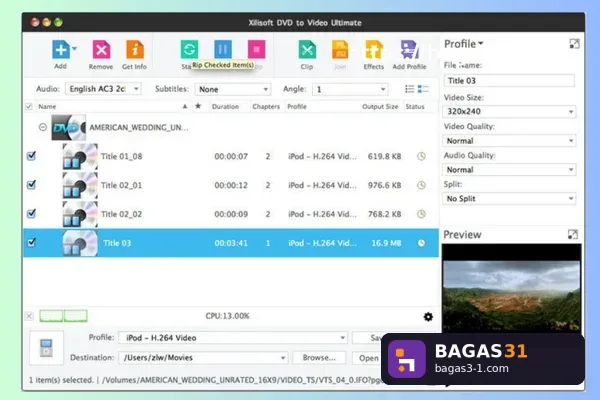This screenshot has height=400, width=600.
Task: Expand the Preview panel with its corner icon
Action: pyautogui.click(x=573, y=234)
